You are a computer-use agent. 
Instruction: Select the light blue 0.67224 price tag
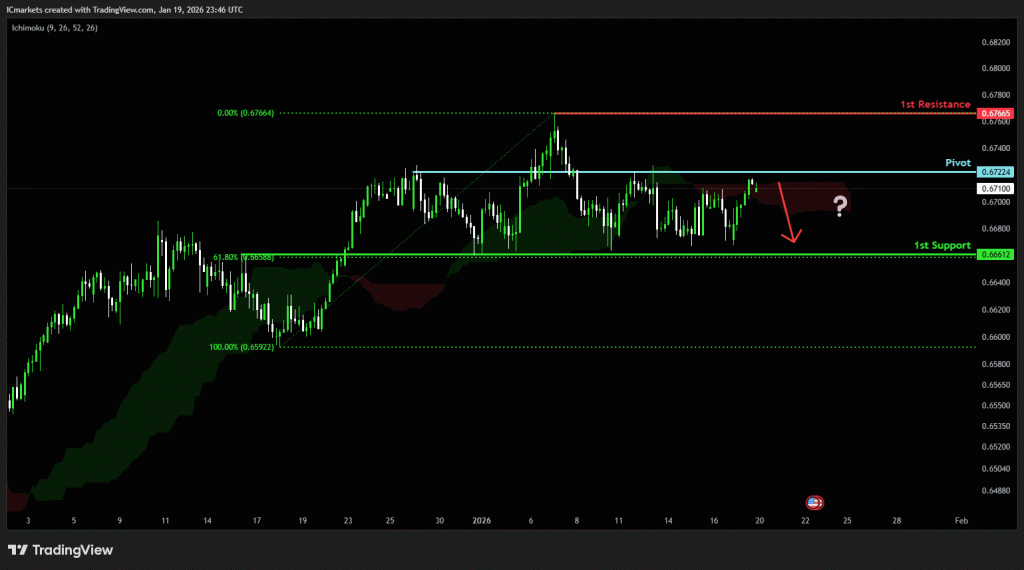[996, 172]
